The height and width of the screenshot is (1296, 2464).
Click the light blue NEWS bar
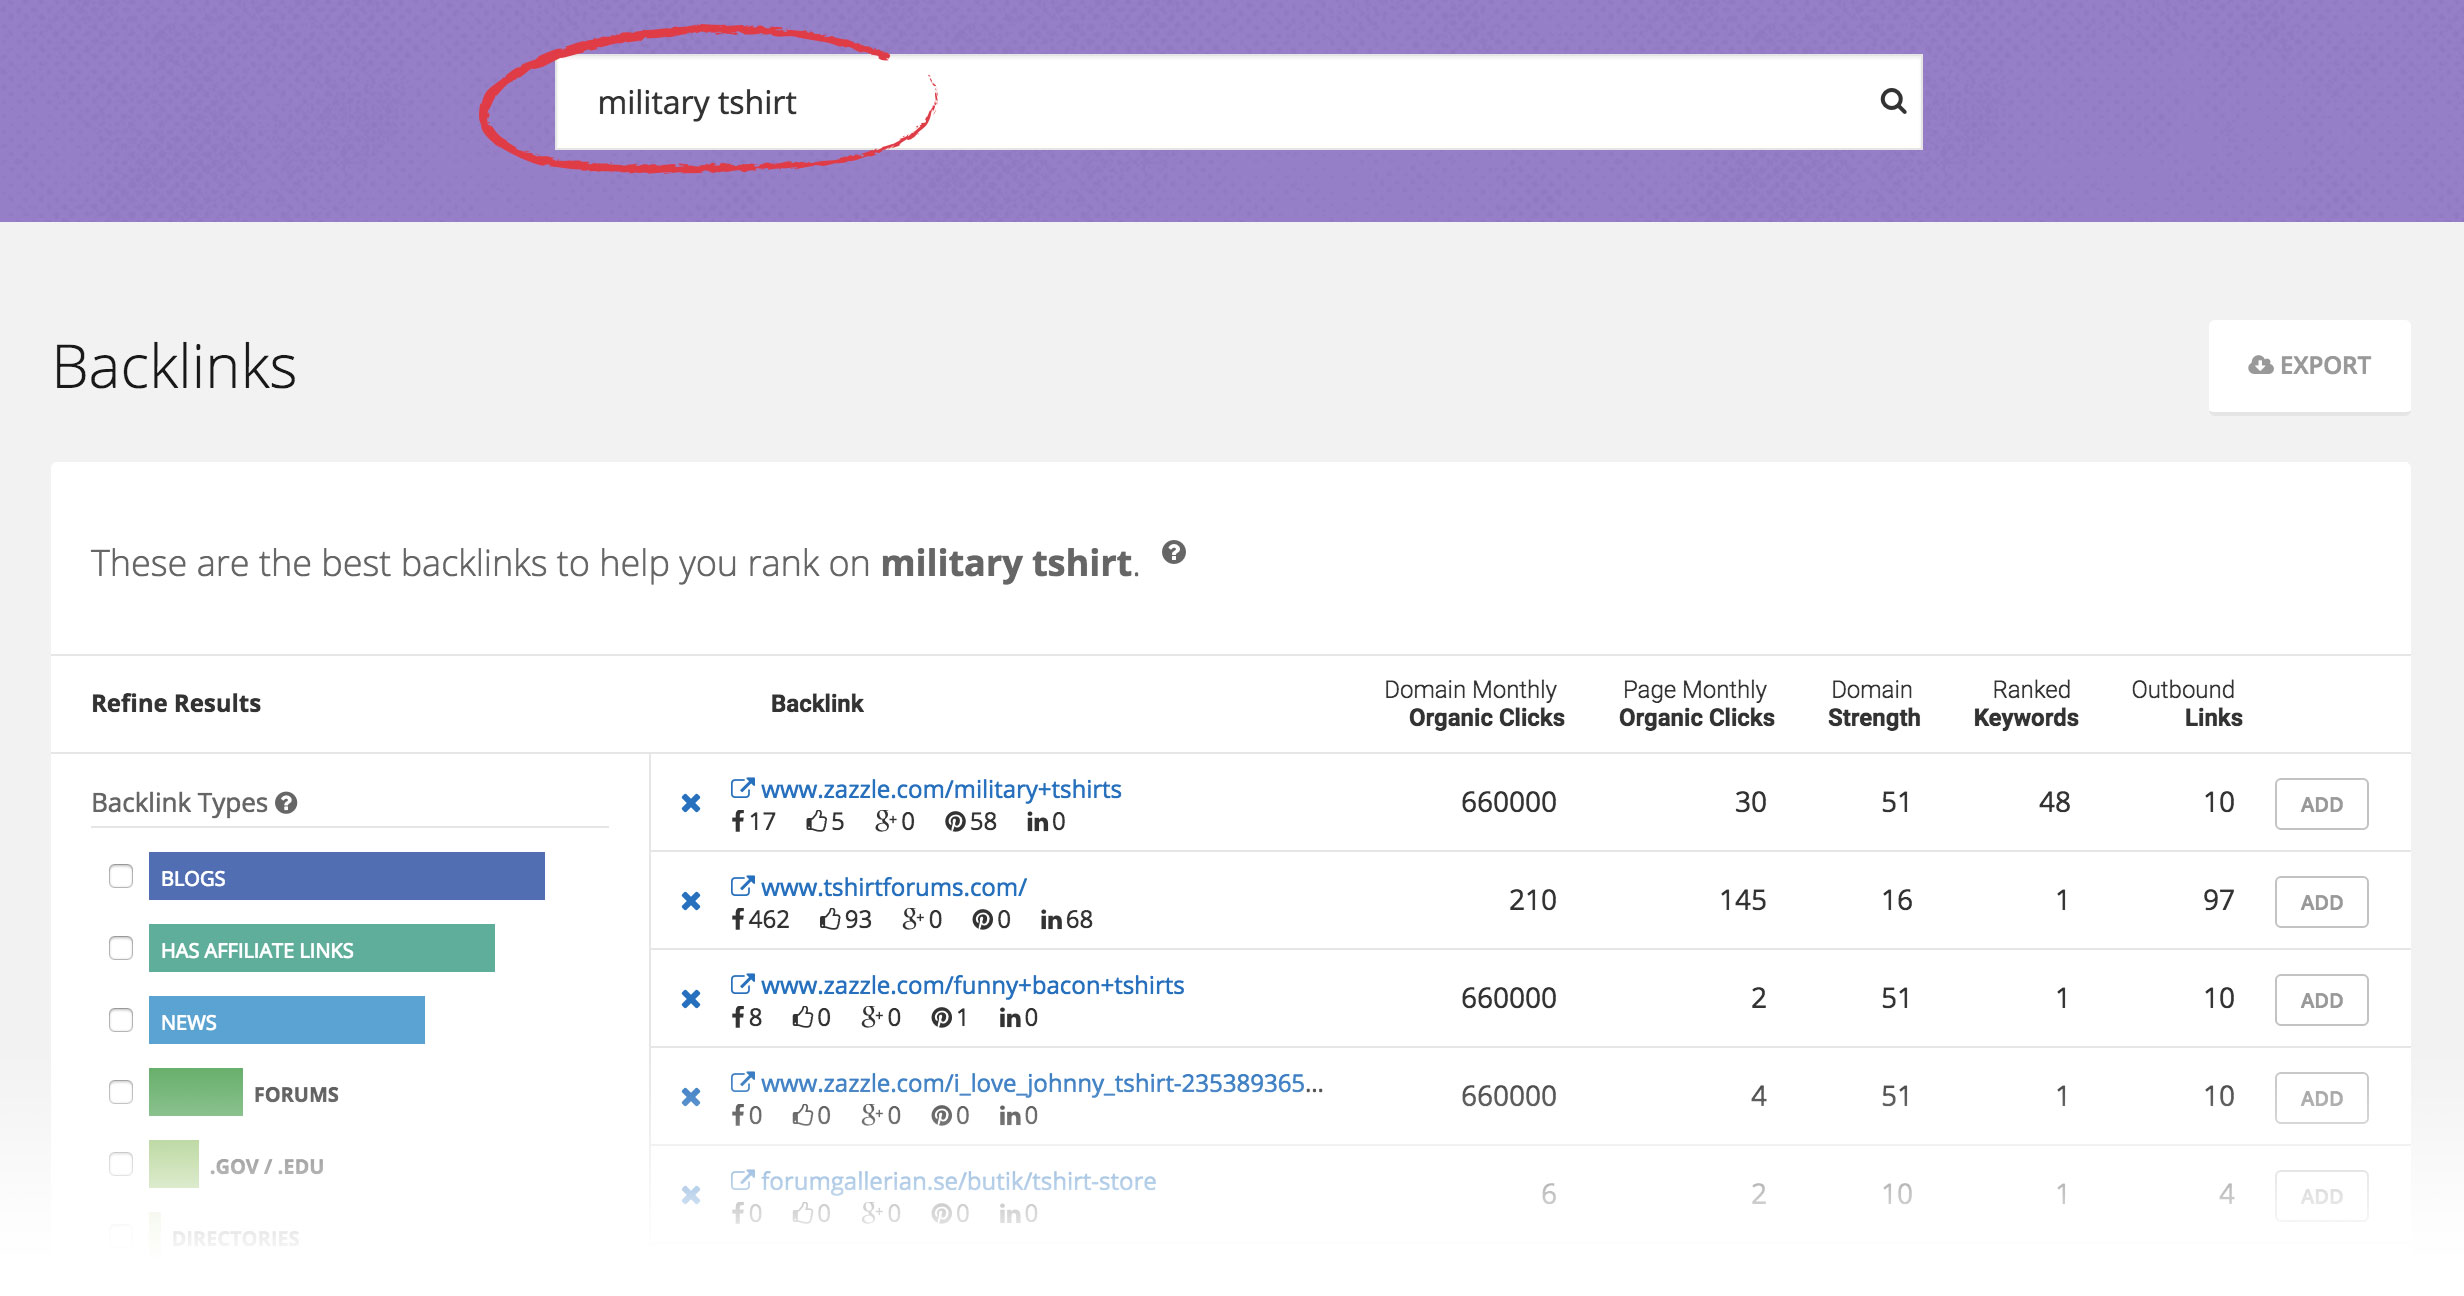286,1020
